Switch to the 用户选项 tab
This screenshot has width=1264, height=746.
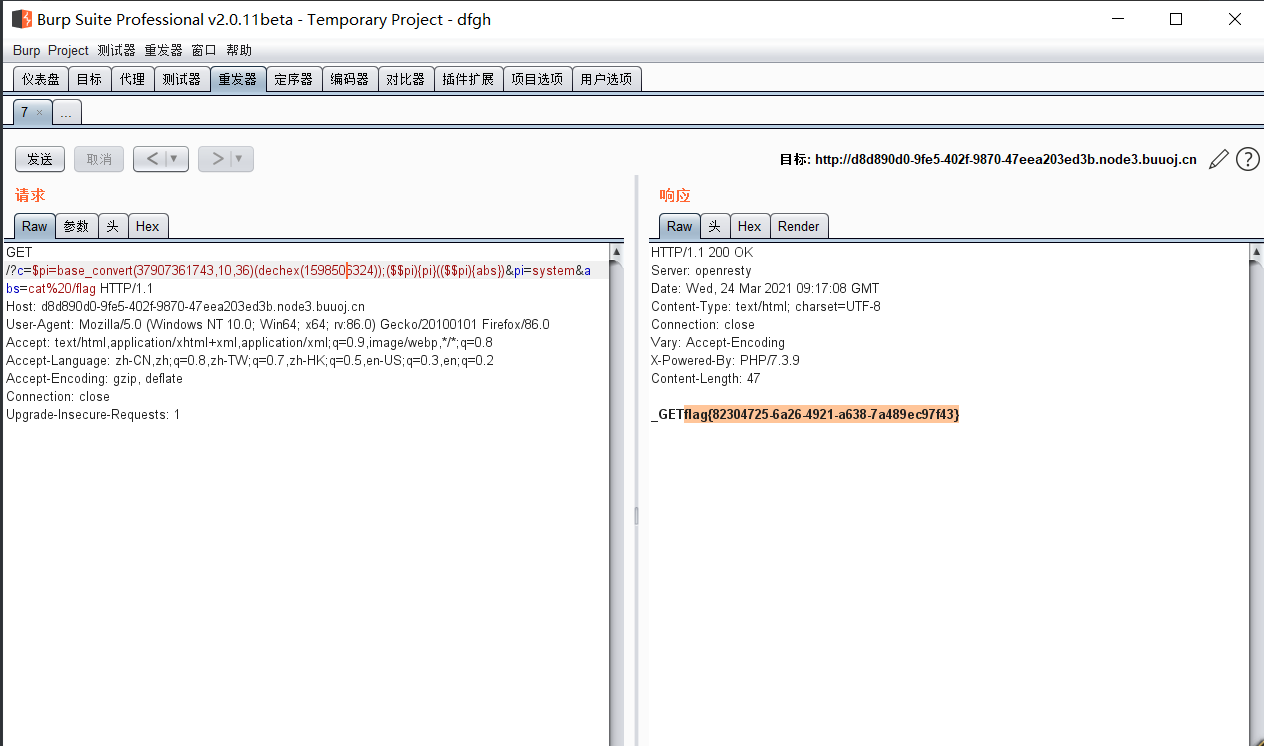coord(606,79)
